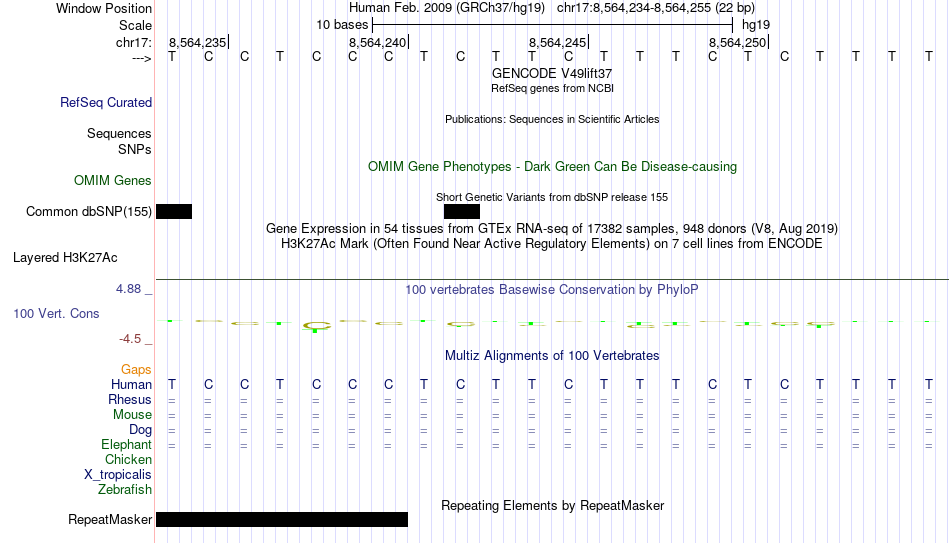Viewport: 950px width, 543px height.
Task: Click Repeating Elements by RepeatMasker title
Action: click(x=553, y=505)
